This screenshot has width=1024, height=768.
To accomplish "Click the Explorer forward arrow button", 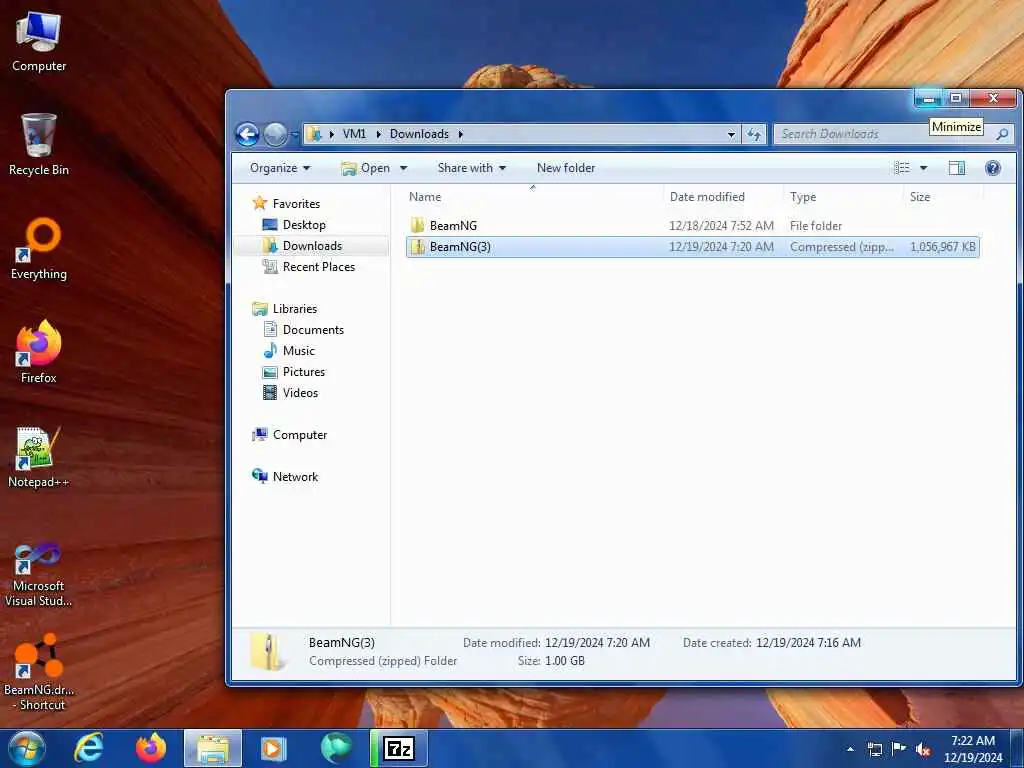I will [x=275, y=135].
